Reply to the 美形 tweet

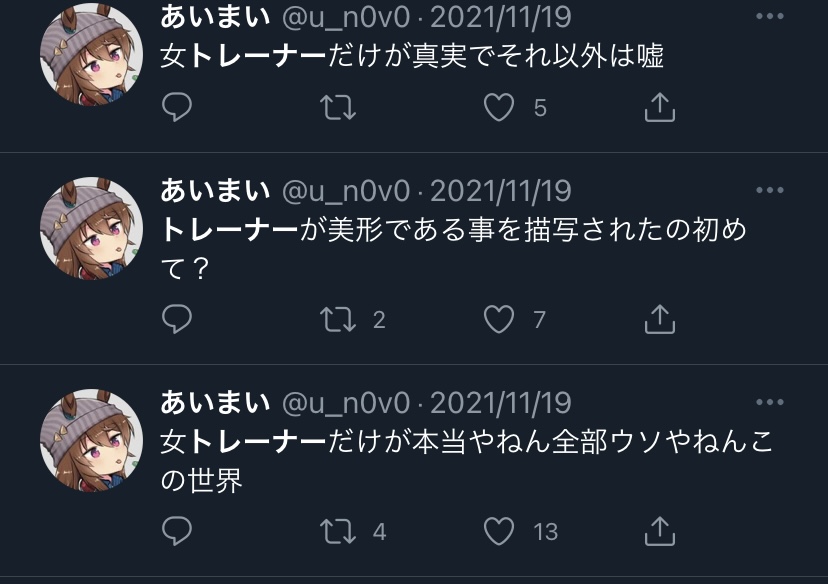(x=176, y=319)
